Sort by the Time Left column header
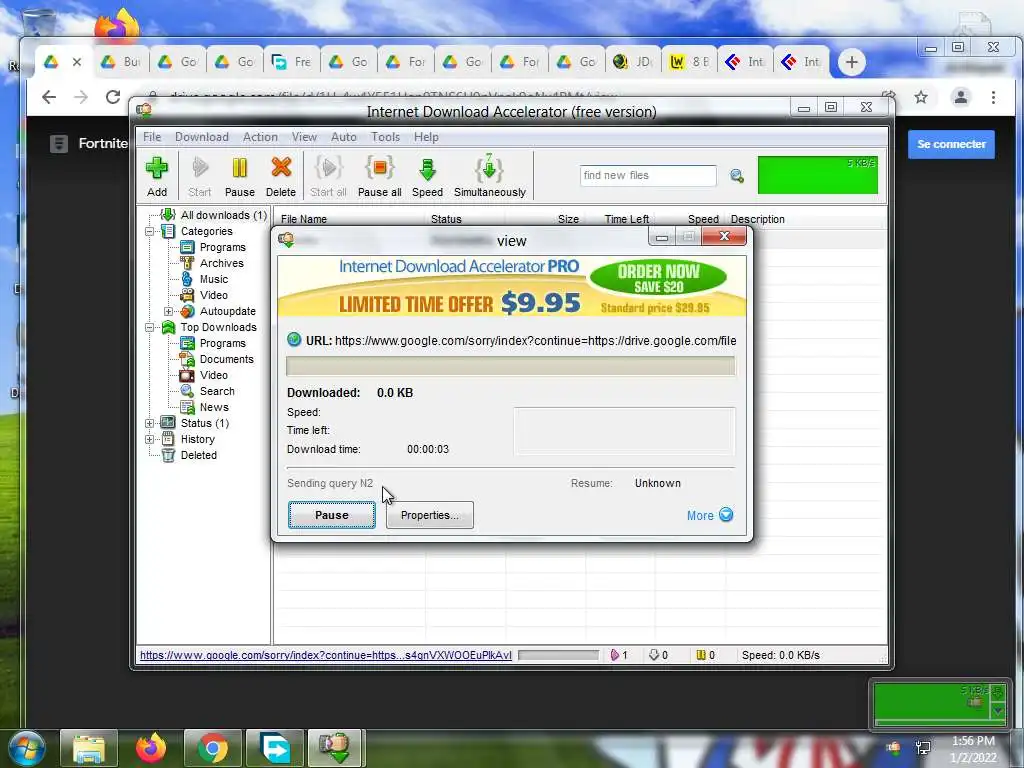This screenshot has height=768, width=1024. [626, 219]
